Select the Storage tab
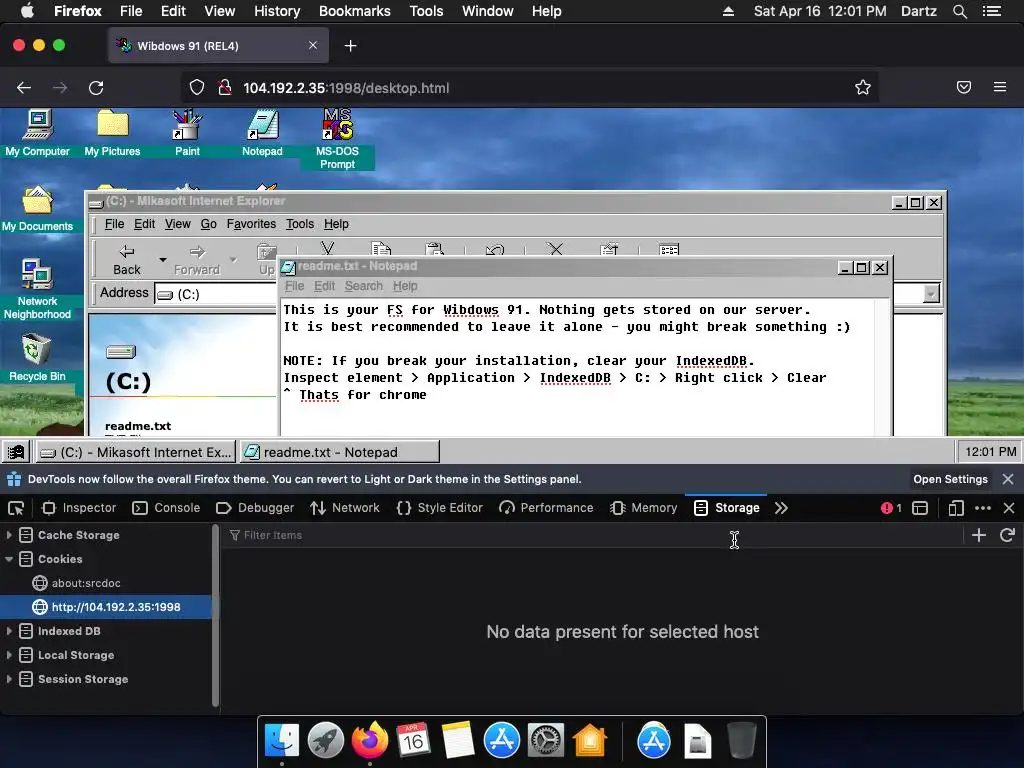Screen dimensions: 1024x768 [726, 508]
